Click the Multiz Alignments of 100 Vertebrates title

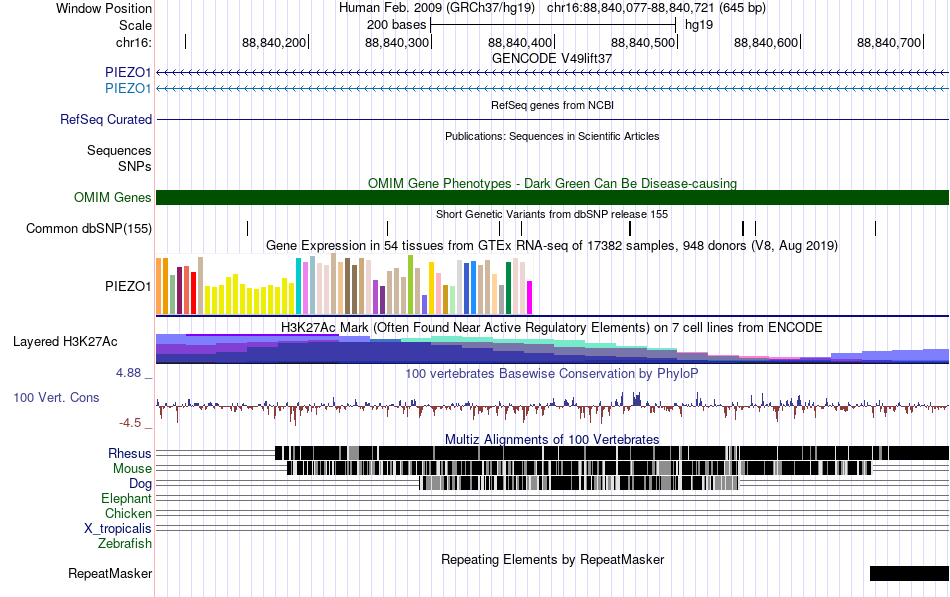point(551,439)
